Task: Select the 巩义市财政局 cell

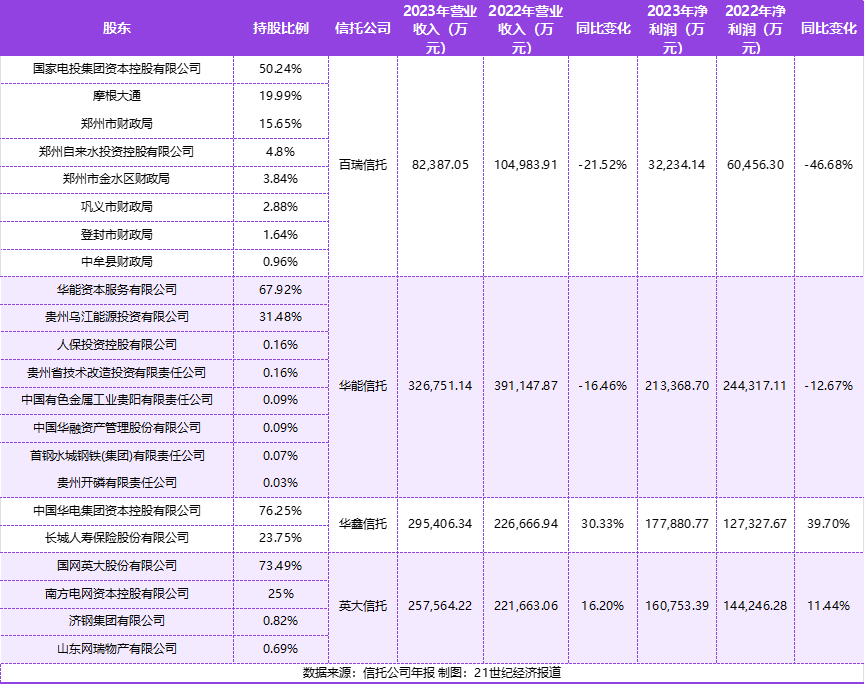Action: pos(116,207)
